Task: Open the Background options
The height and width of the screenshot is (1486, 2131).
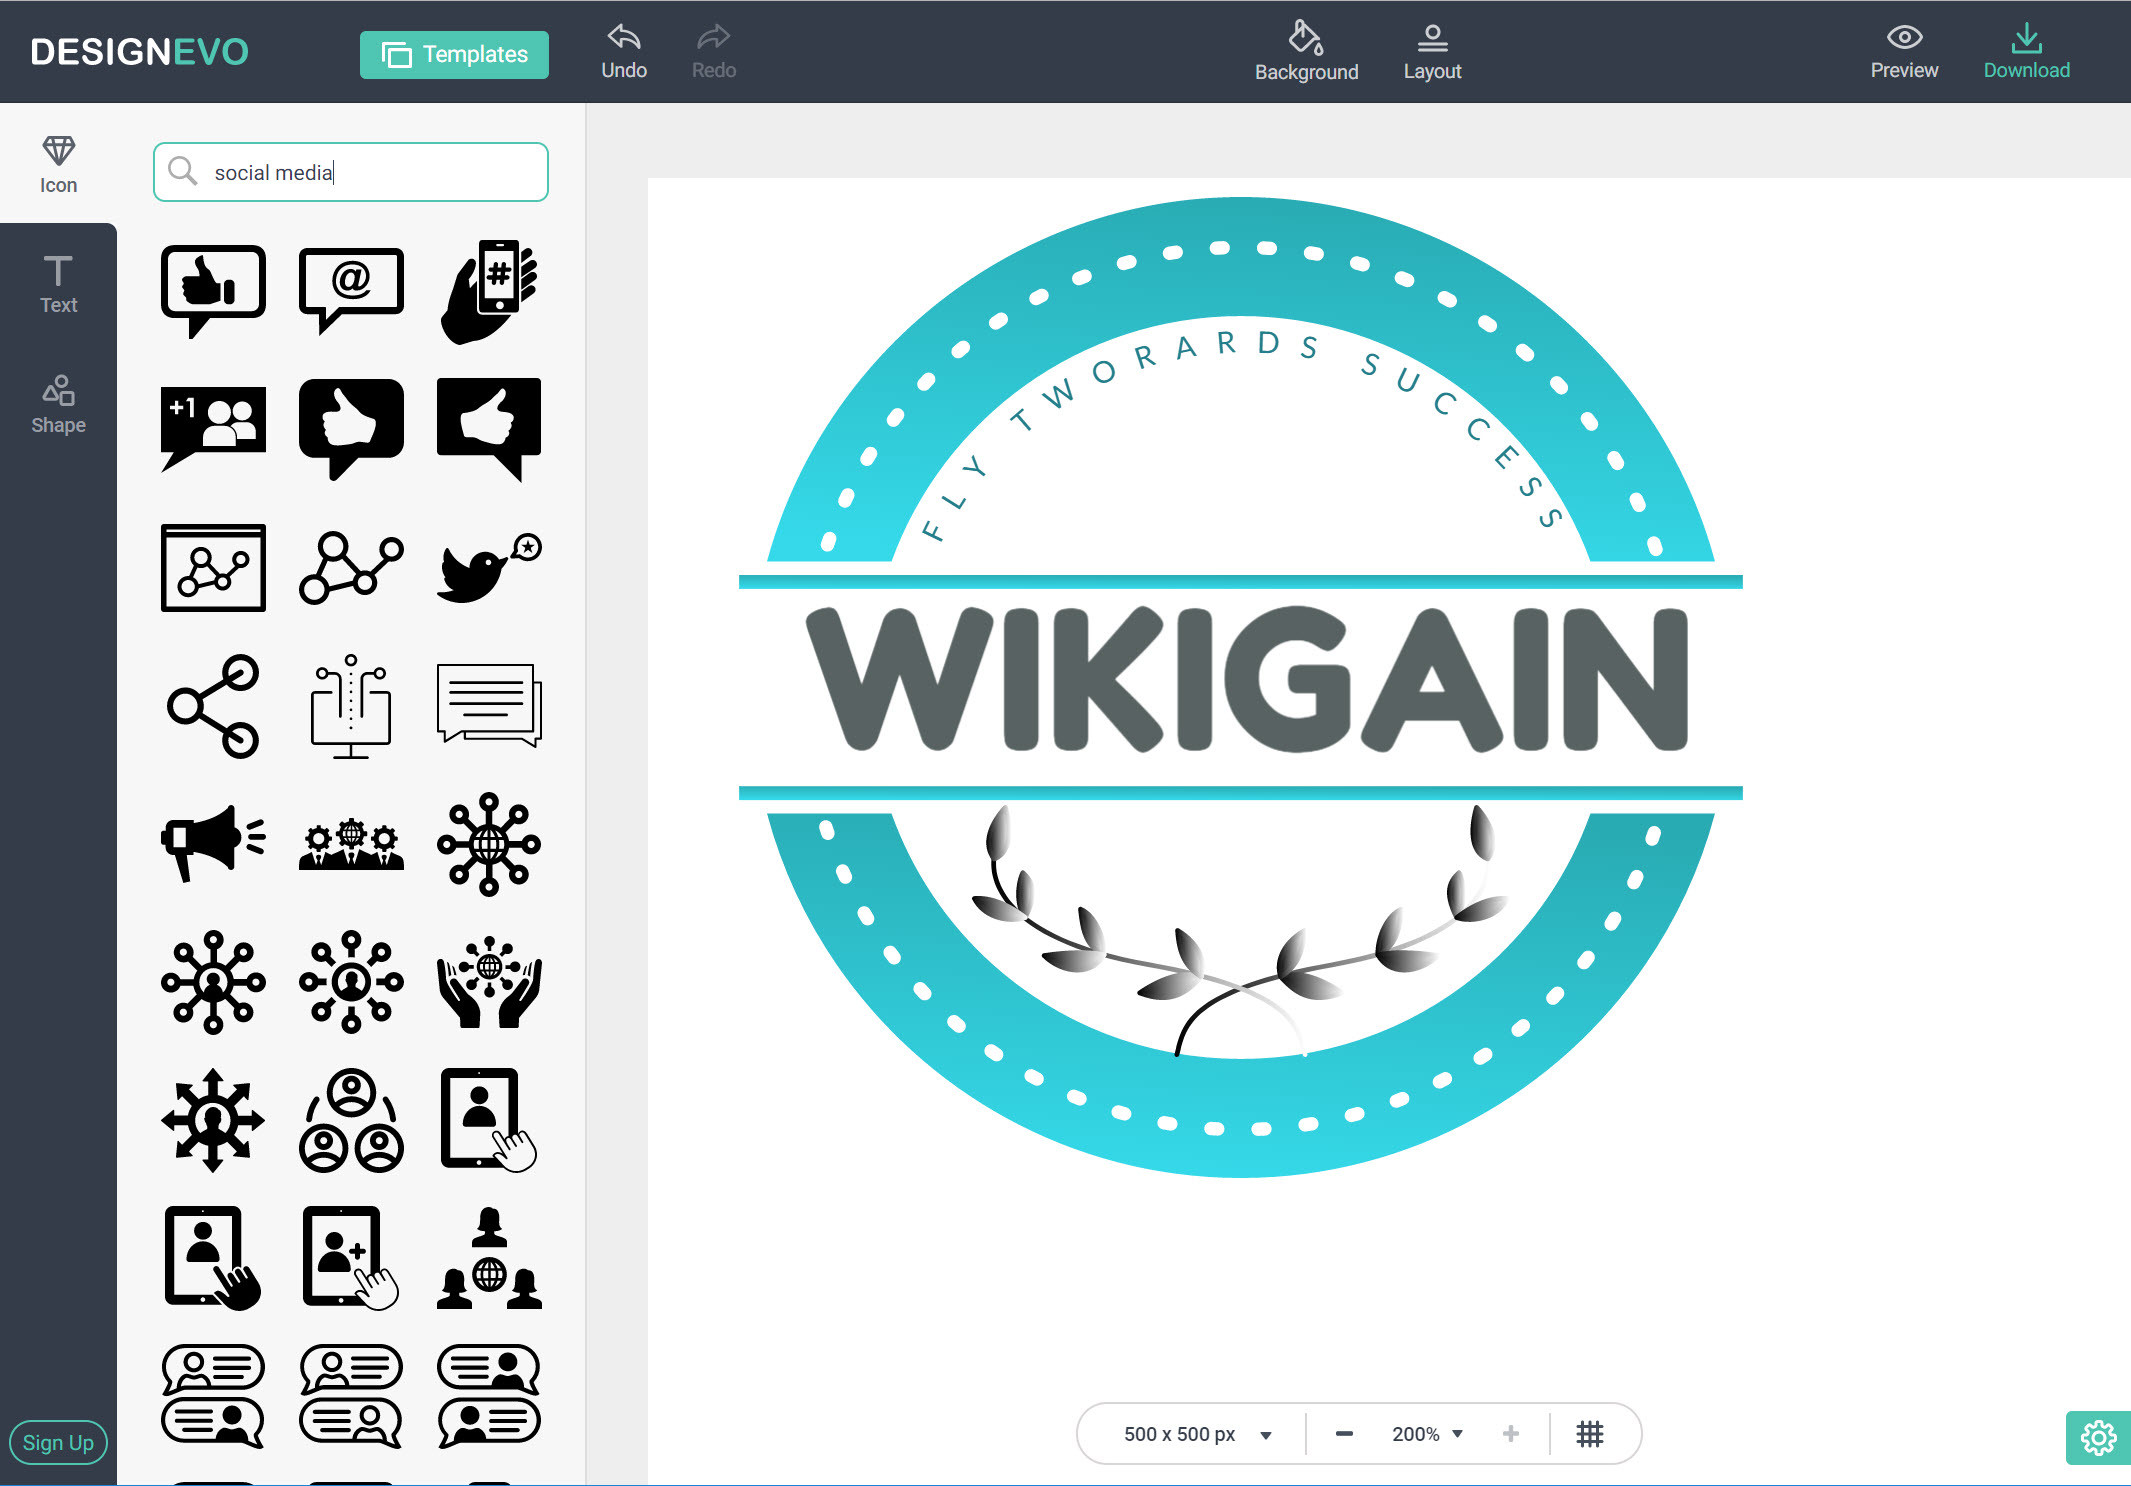Action: pyautogui.click(x=1306, y=52)
